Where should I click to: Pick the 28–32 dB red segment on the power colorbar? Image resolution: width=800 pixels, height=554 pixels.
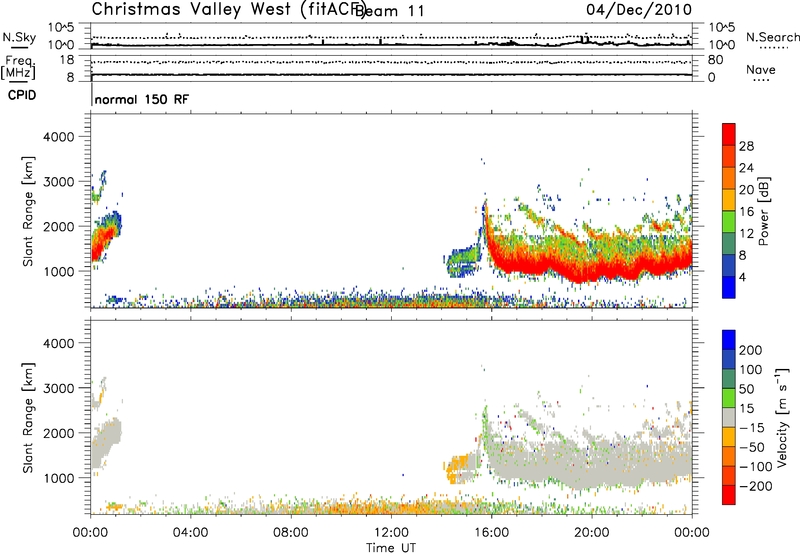[729, 134]
